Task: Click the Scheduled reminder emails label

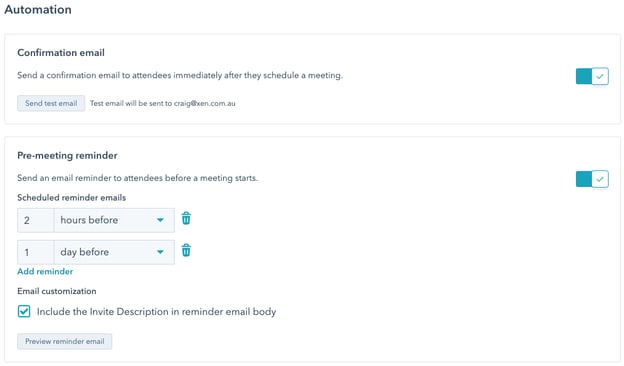Action: (x=72, y=198)
